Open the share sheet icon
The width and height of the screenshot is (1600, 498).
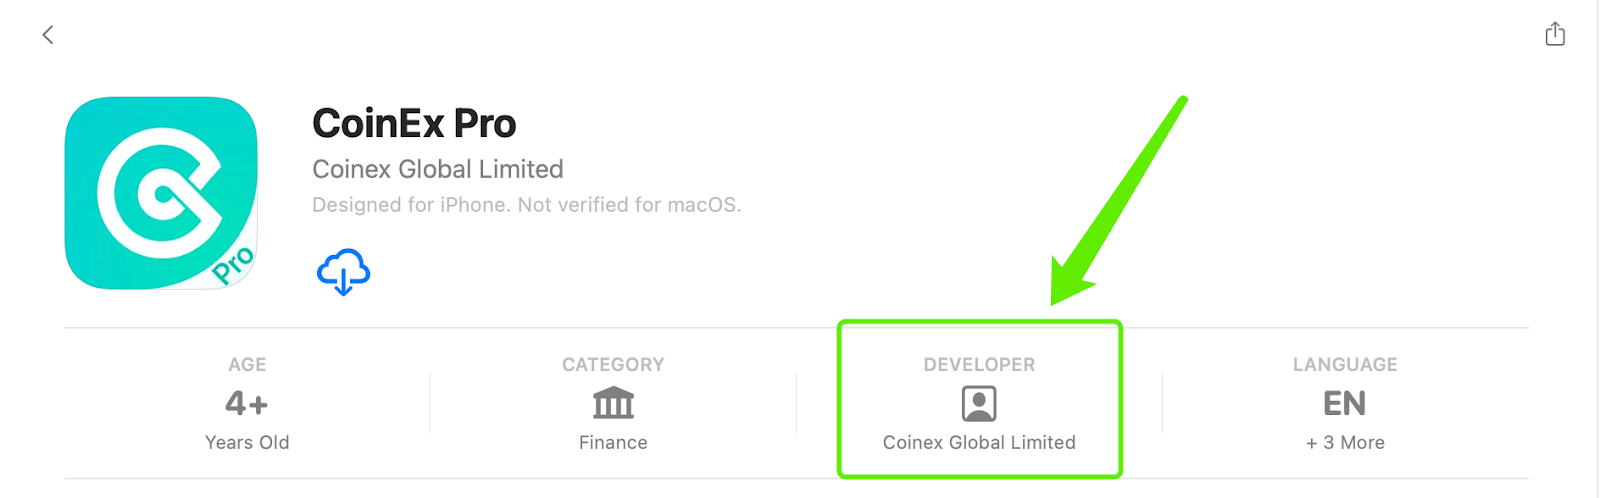point(1555,34)
